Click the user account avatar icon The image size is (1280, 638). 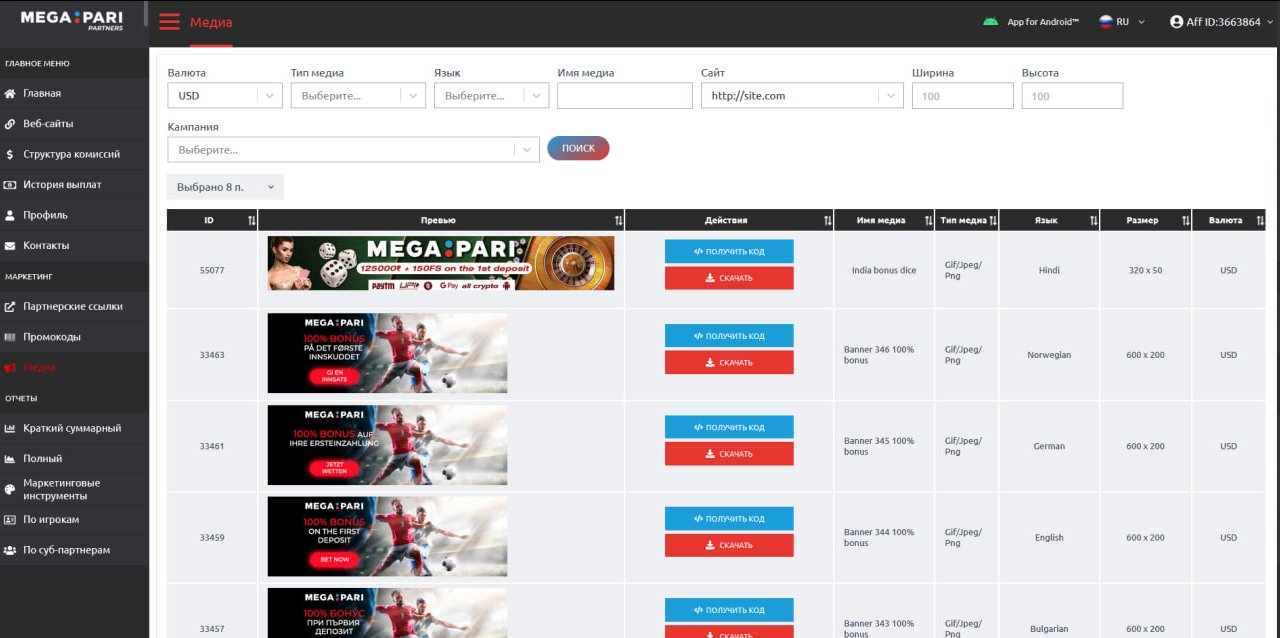pos(1176,22)
